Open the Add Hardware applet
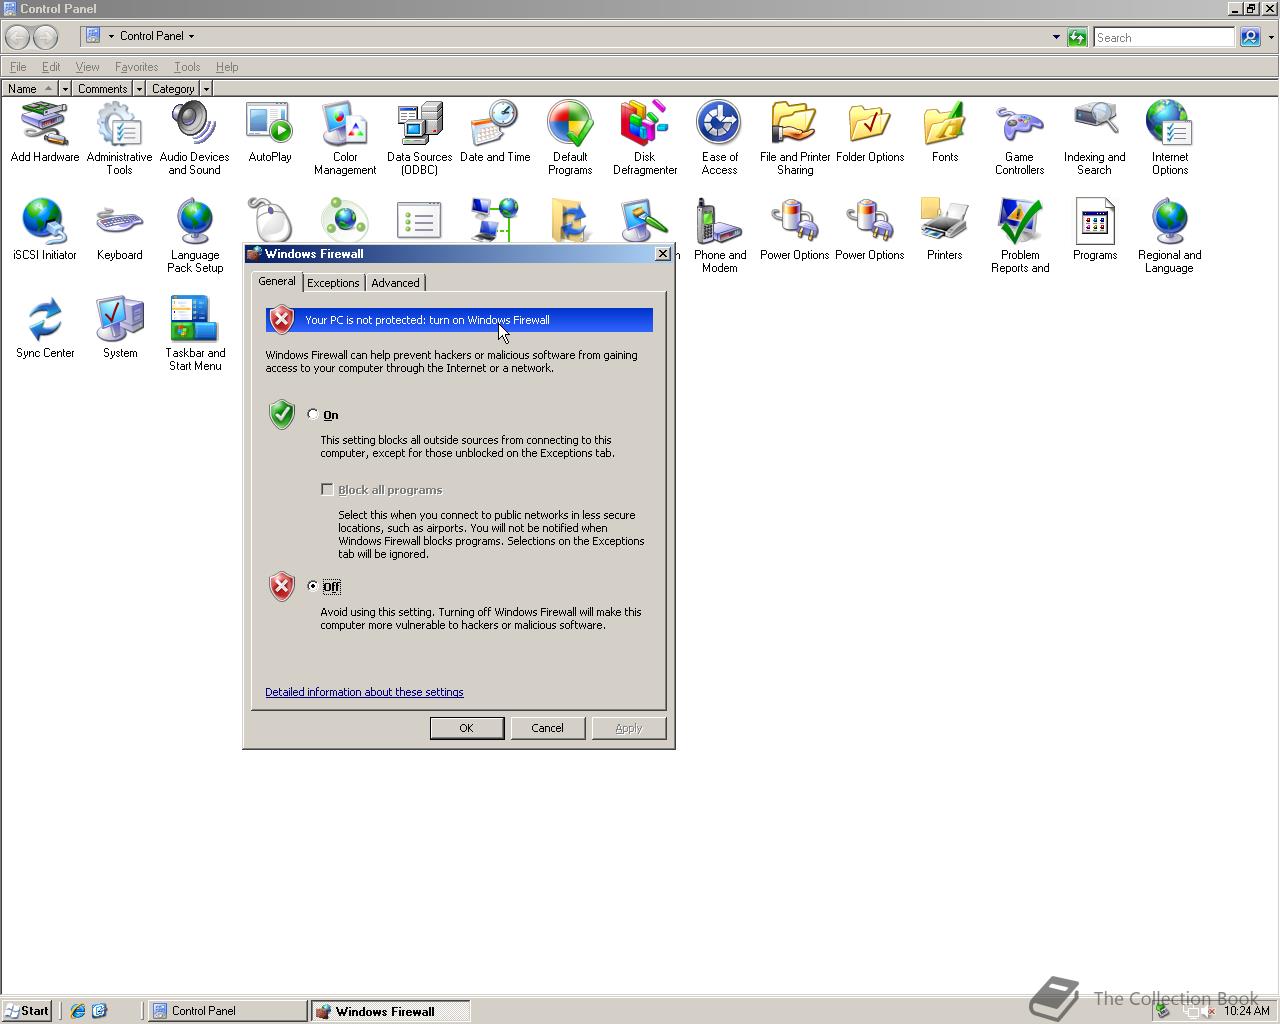 (x=45, y=132)
